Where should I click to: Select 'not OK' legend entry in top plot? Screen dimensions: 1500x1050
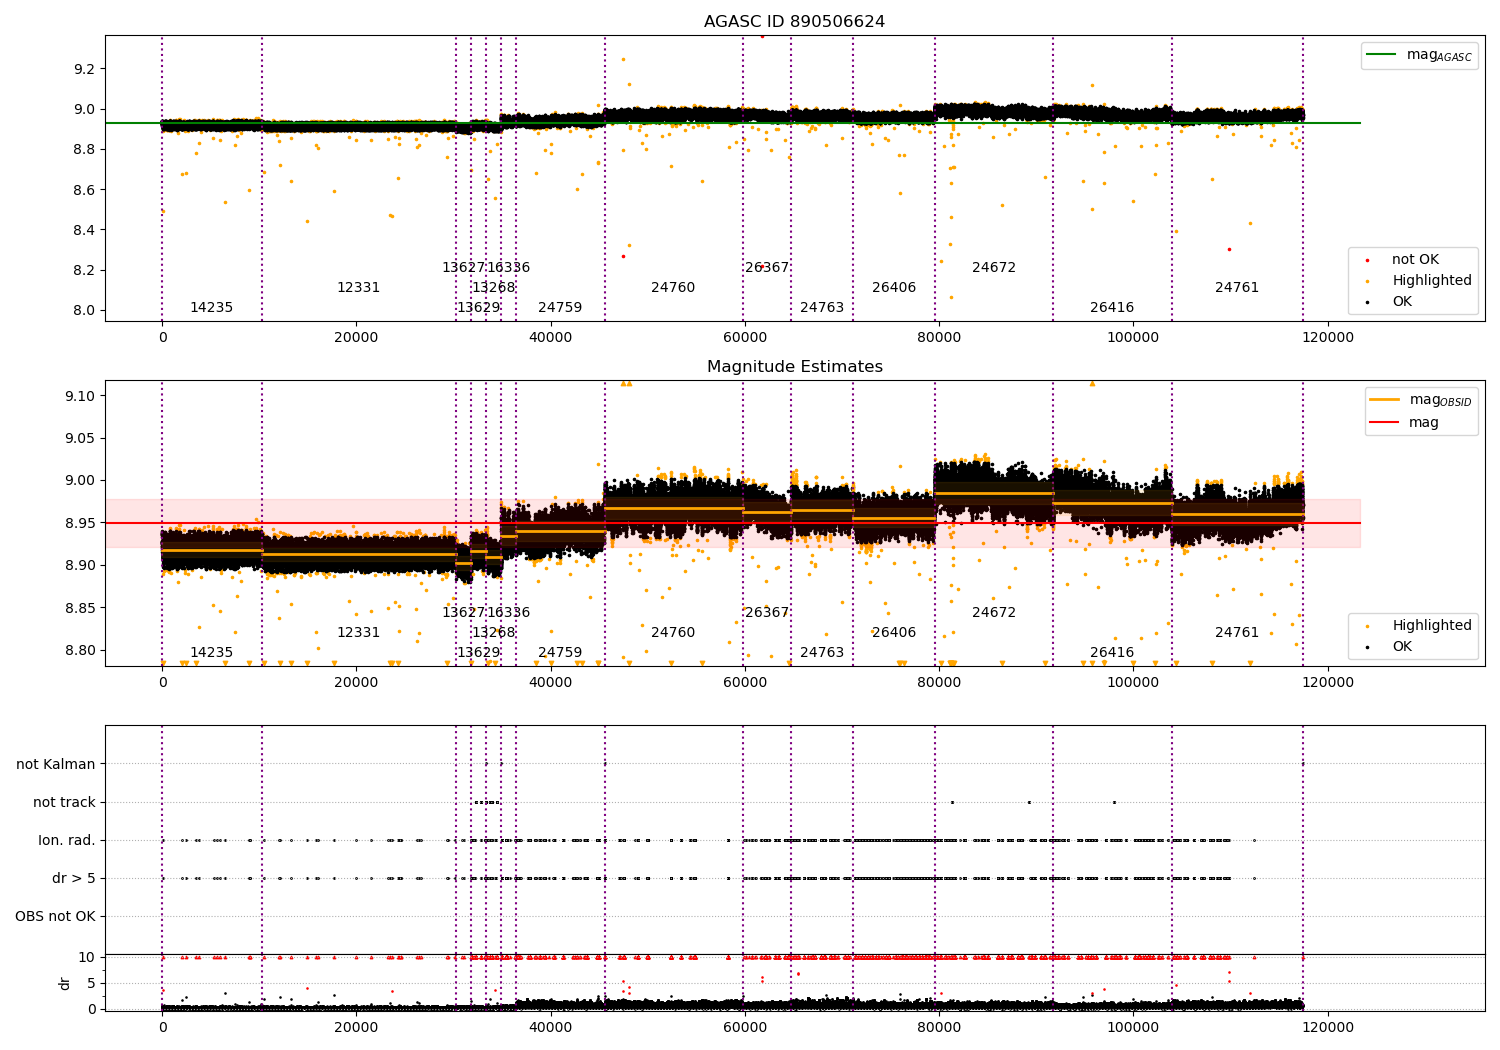tap(1415, 260)
